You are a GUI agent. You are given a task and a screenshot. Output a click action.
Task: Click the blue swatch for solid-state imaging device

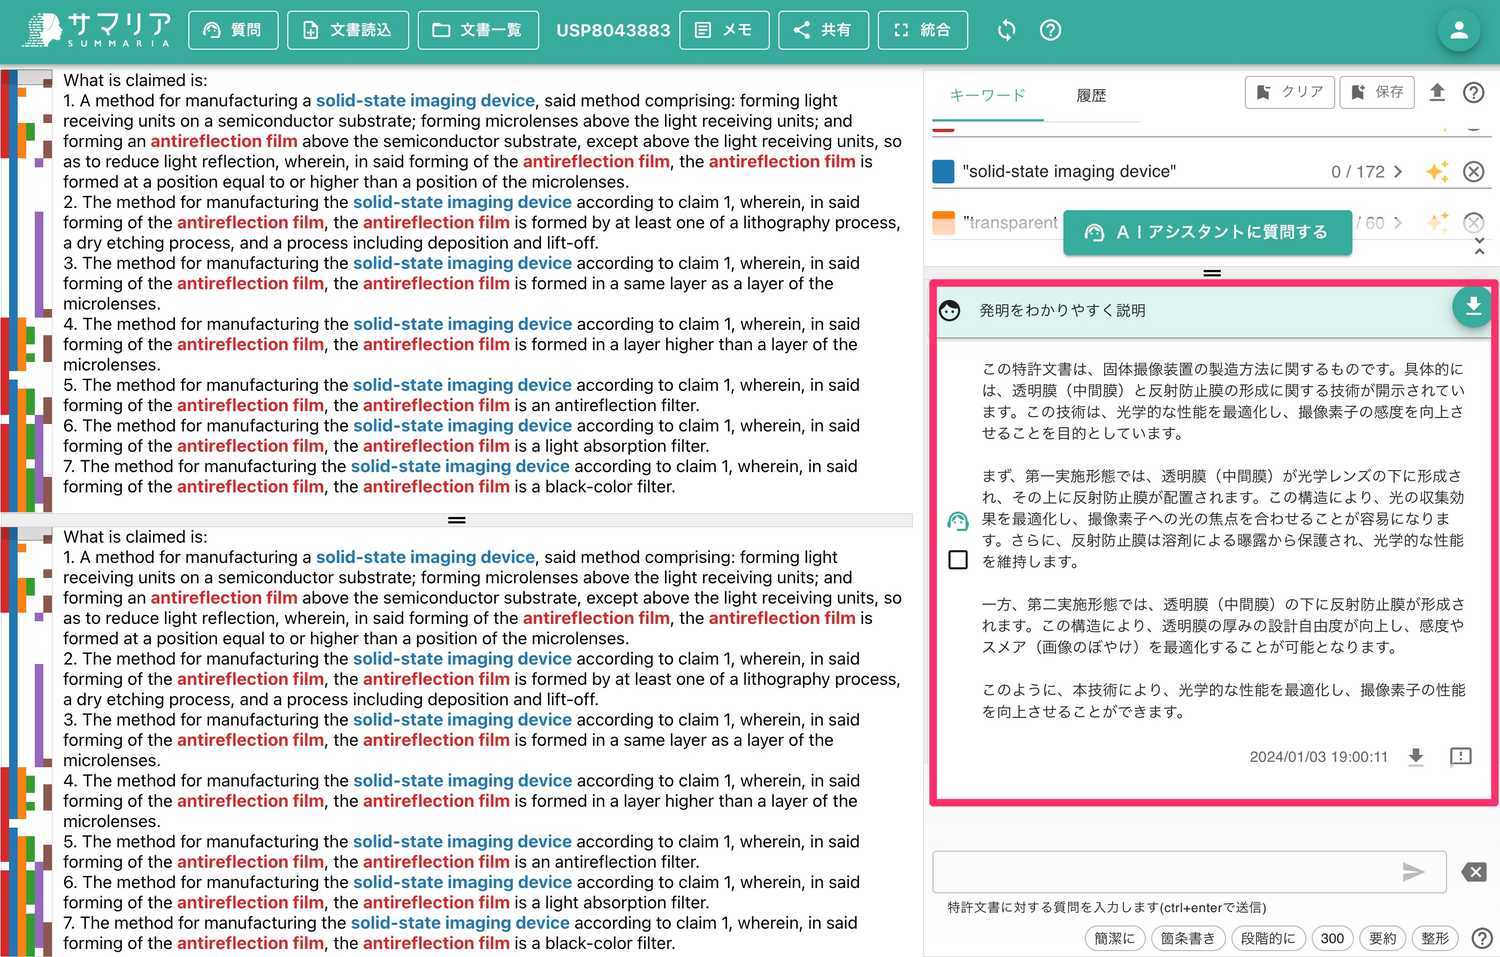943,171
